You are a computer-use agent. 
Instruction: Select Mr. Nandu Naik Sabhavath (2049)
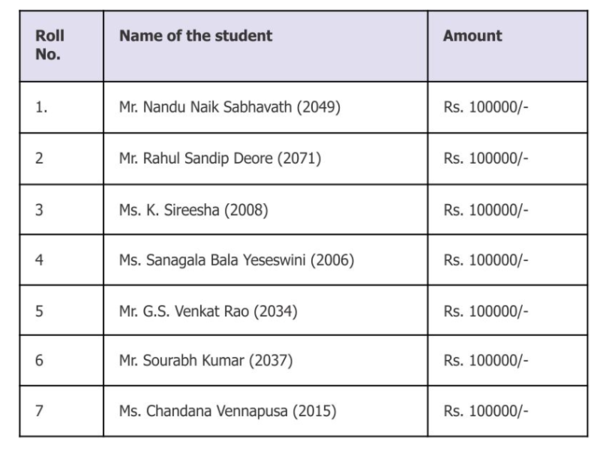(229, 108)
